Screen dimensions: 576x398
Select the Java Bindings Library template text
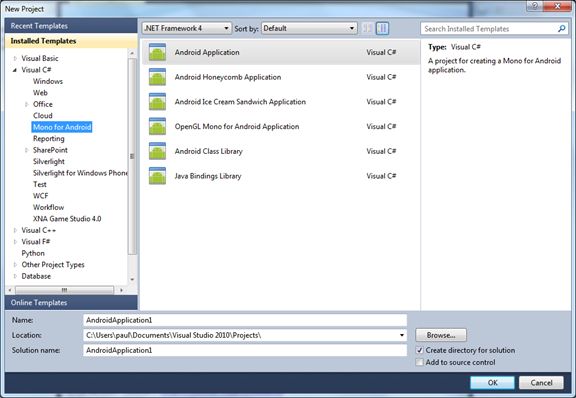tap(208, 176)
